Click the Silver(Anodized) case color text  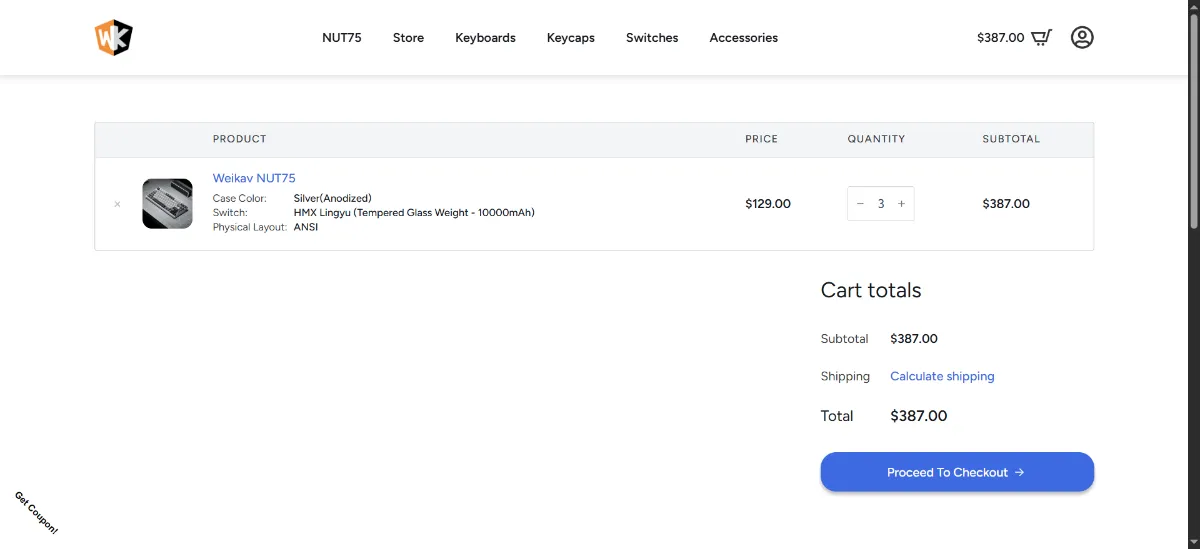[x=332, y=198]
